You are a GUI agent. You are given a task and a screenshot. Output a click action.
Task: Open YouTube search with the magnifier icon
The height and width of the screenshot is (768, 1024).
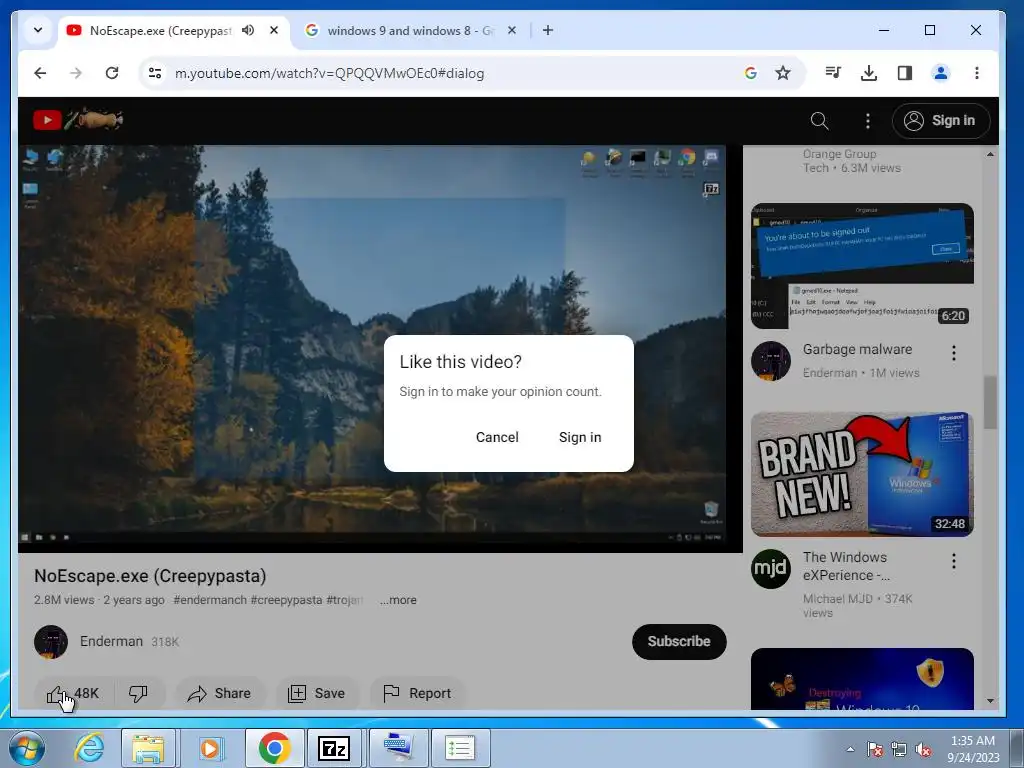coord(820,121)
